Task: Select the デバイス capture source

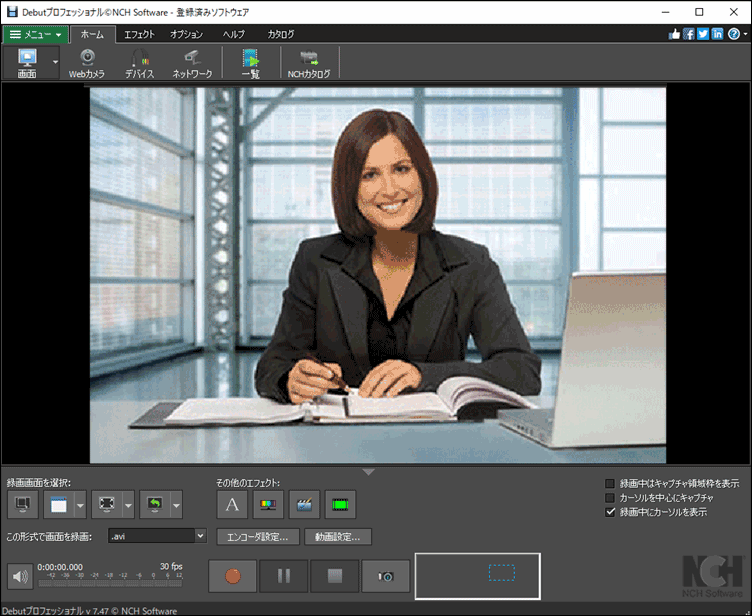Action: tap(140, 63)
